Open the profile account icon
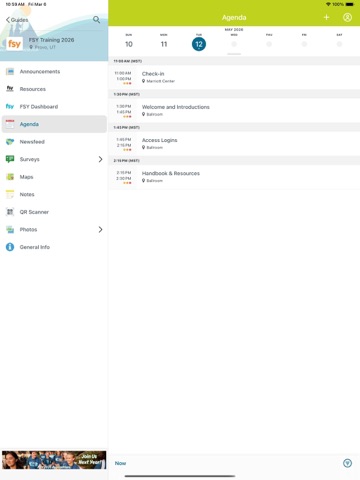The image size is (360, 480). 347,17
